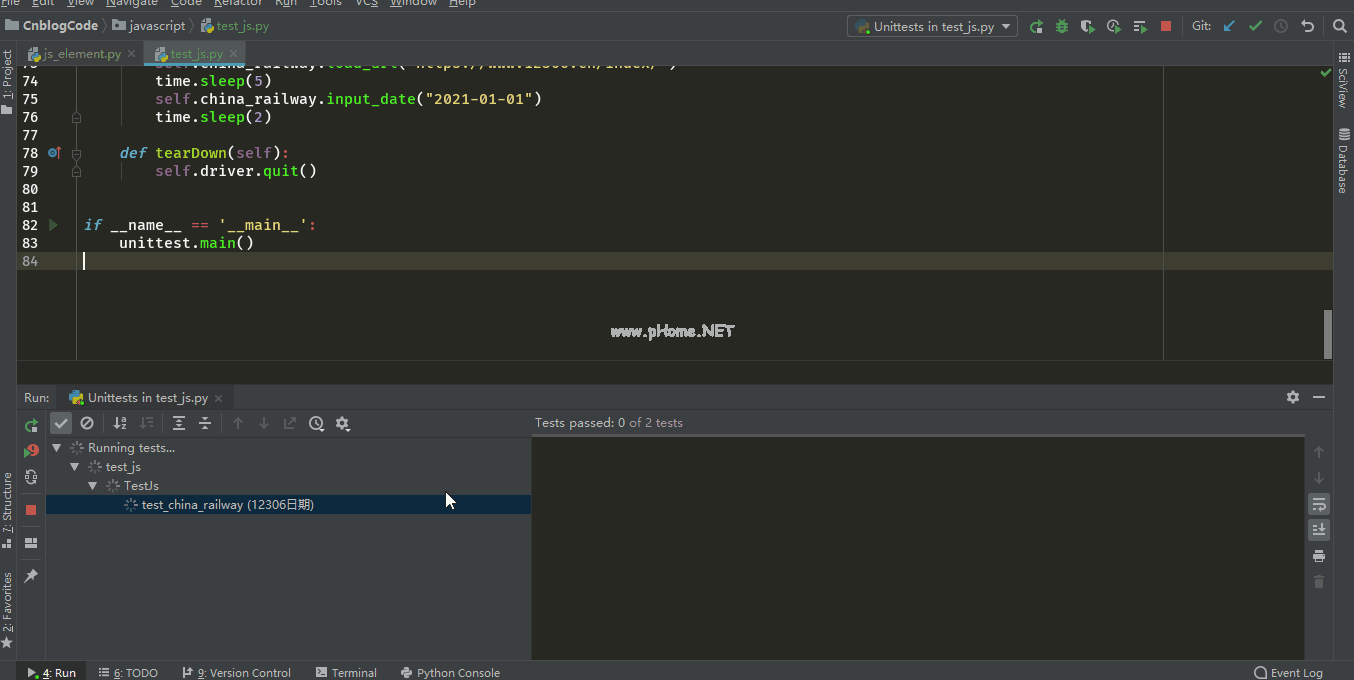Open the Navigate menu
This screenshot has width=1354, height=680.
(x=132, y=3)
